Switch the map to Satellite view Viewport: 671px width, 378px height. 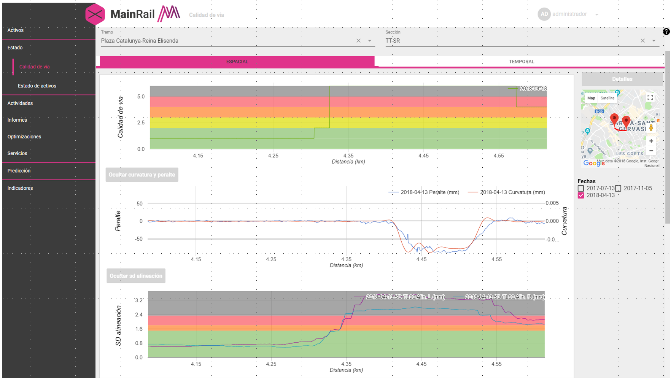(607, 98)
